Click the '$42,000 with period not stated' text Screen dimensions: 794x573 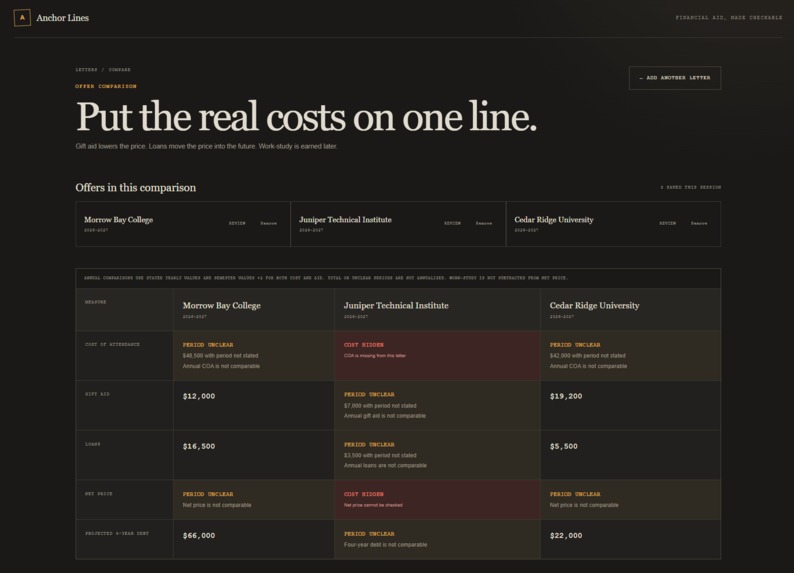click(587, 356)
